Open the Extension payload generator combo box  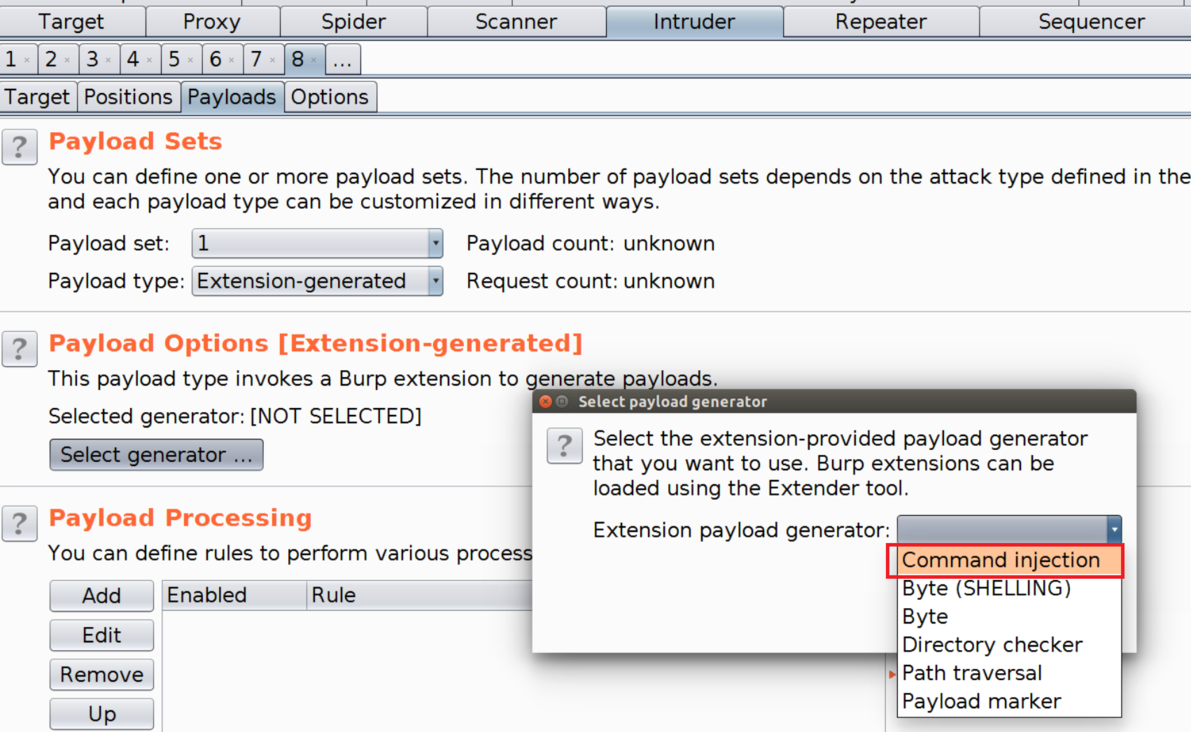coord(1009,529)
